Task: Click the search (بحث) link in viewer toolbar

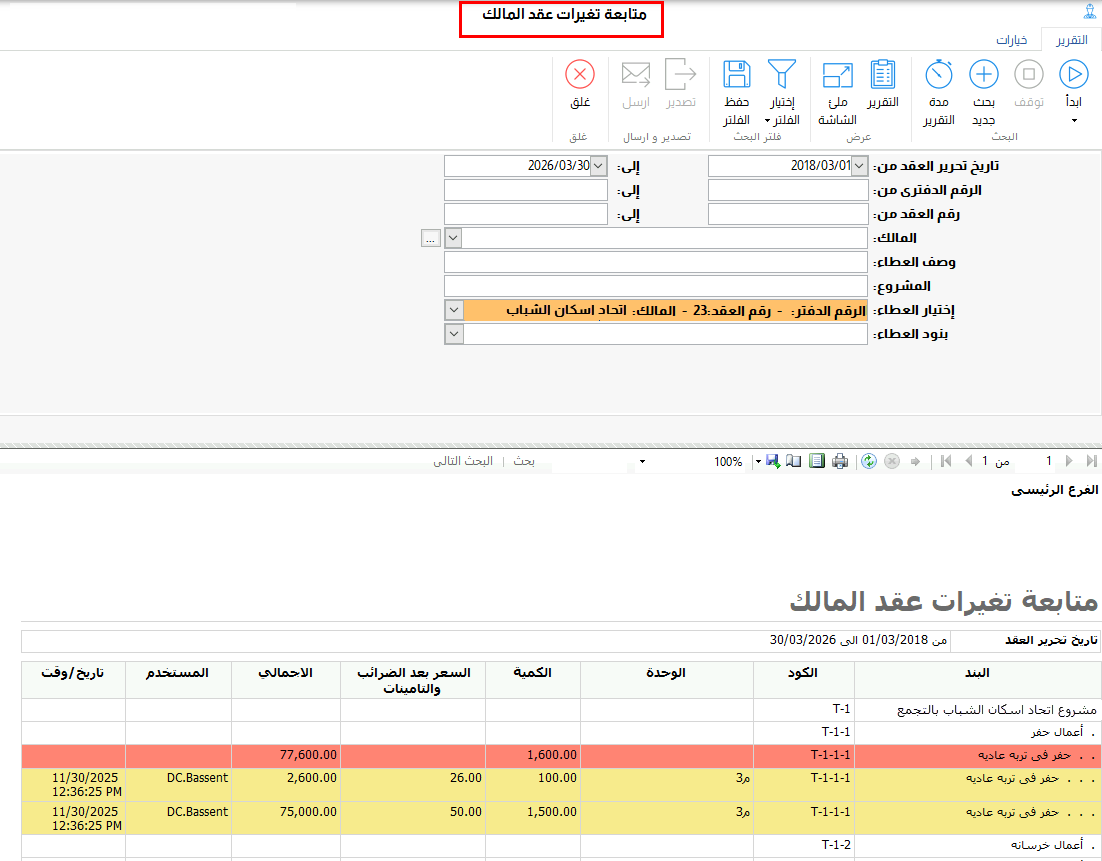Action: point(524,461)
